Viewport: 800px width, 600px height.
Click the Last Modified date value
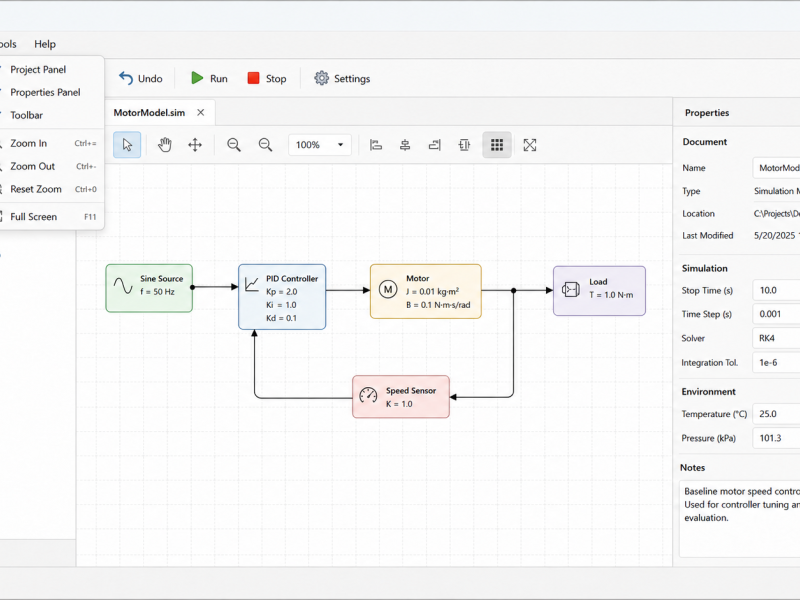click(x=777, y=235)
